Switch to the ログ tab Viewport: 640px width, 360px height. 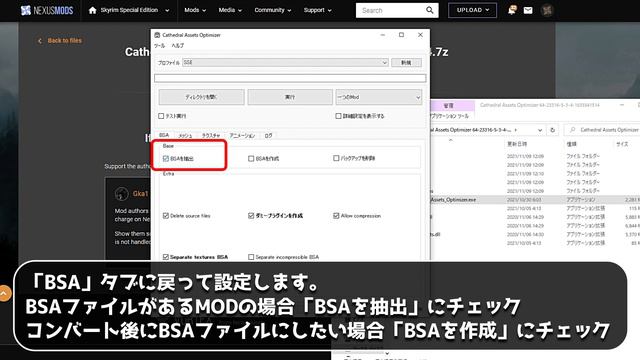(x=268, y=136)
